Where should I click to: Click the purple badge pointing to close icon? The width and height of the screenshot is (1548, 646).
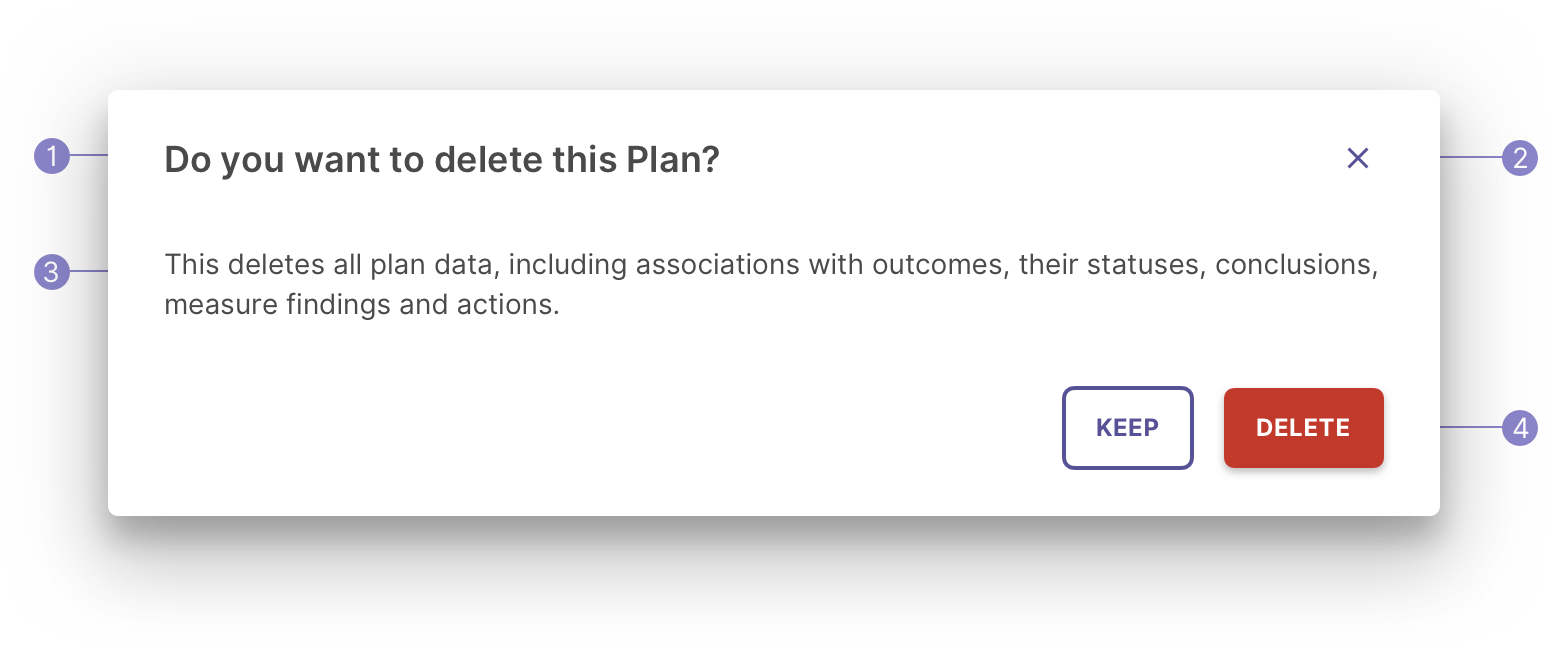[1519, 157]
